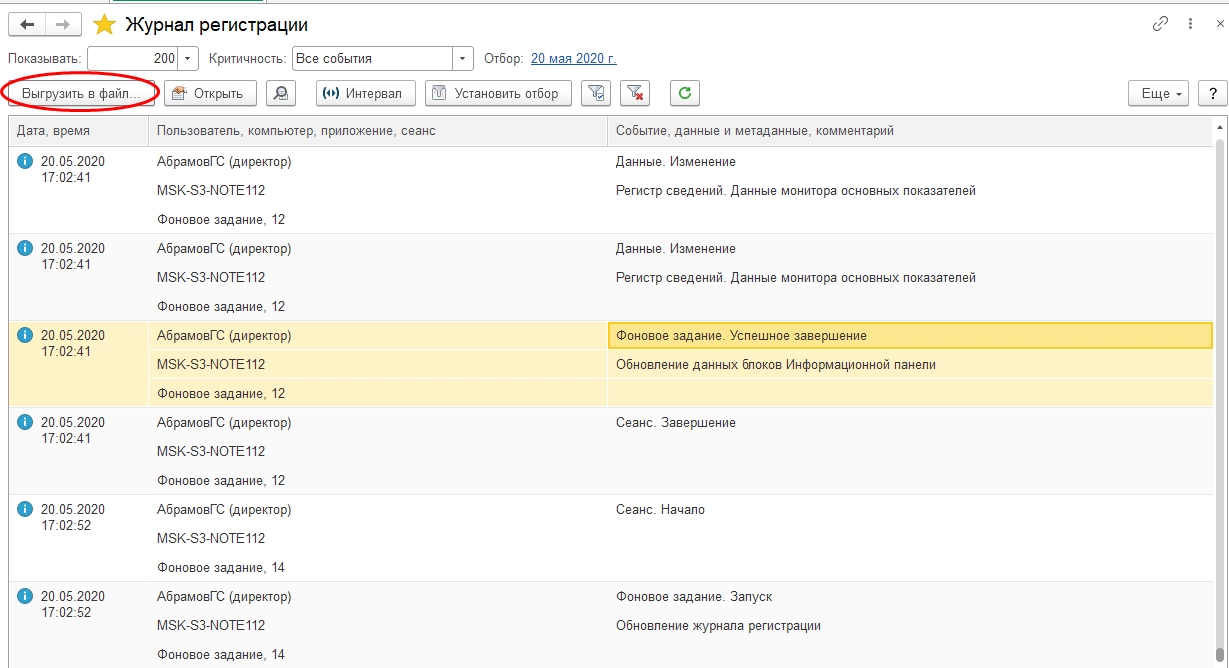
Task: Click the Установить отбор button
Action: click(x=498, y=93)
